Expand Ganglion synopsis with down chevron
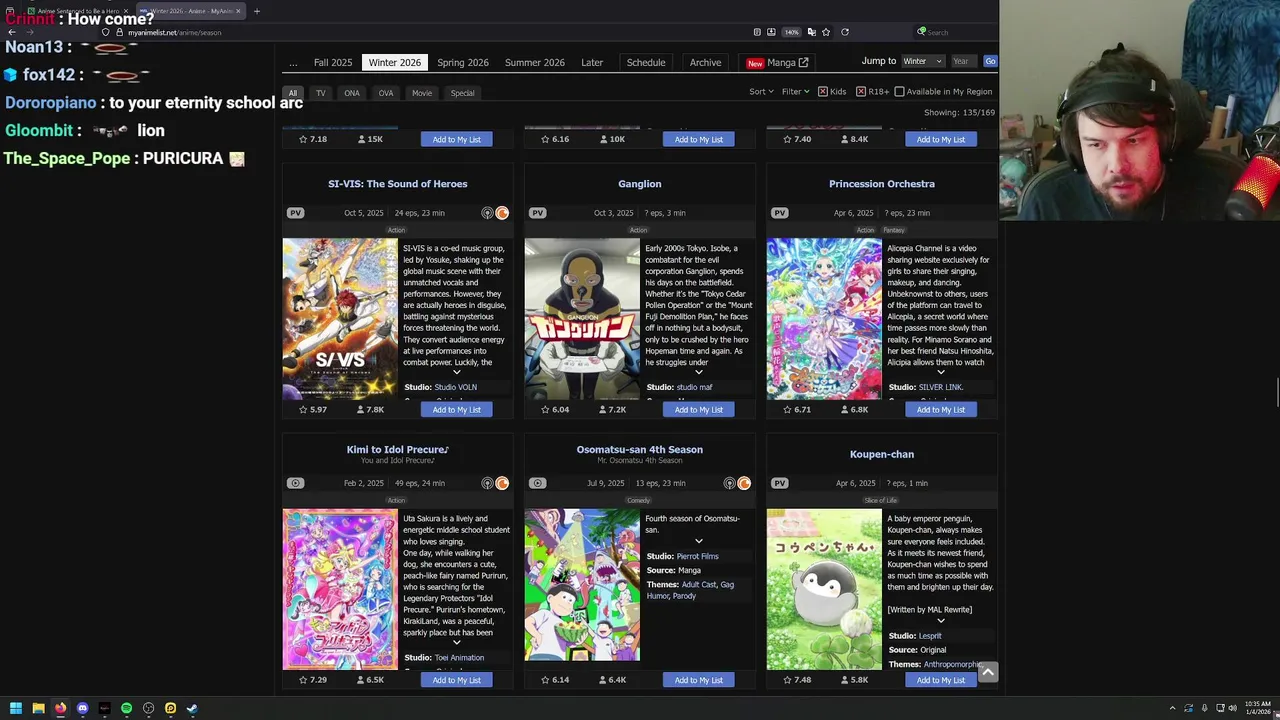This screenshot has width=1280, height=720. [x=699, y=372]
